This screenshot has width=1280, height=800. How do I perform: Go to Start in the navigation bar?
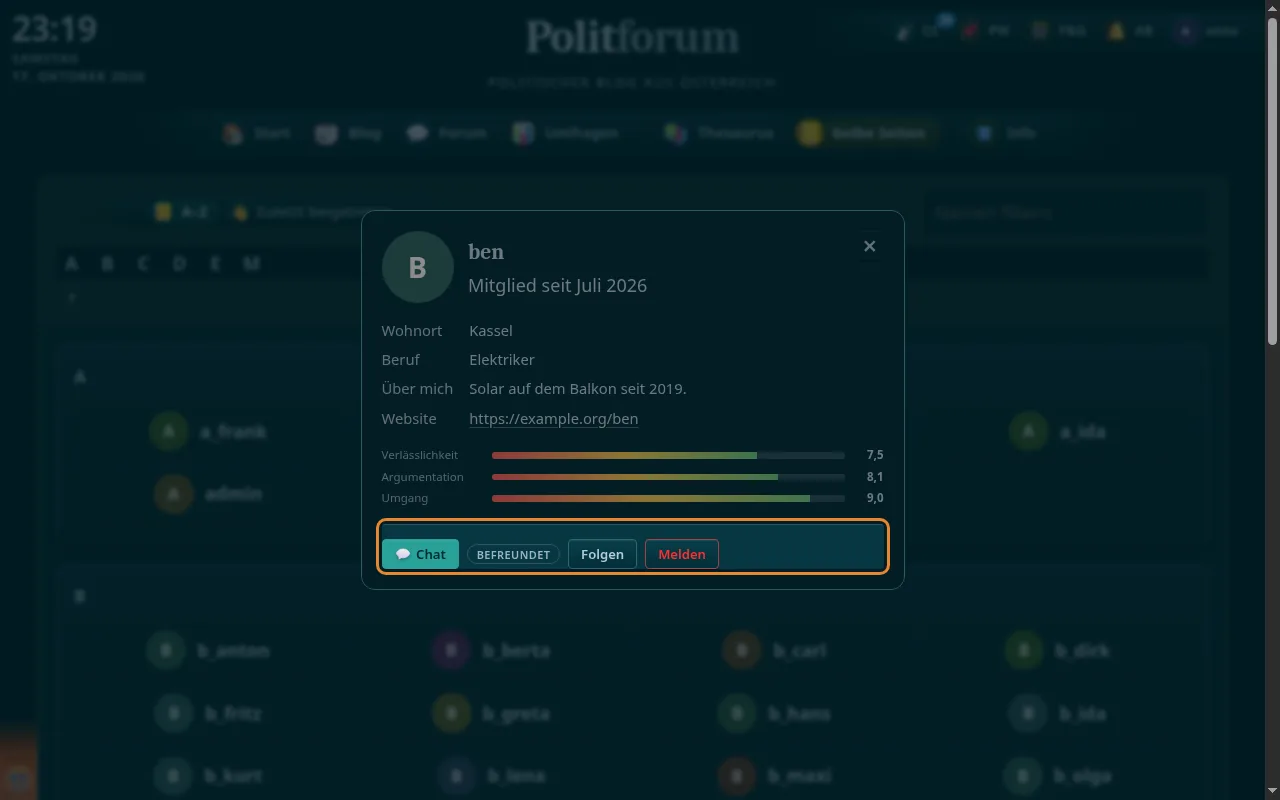click(257, 133)
